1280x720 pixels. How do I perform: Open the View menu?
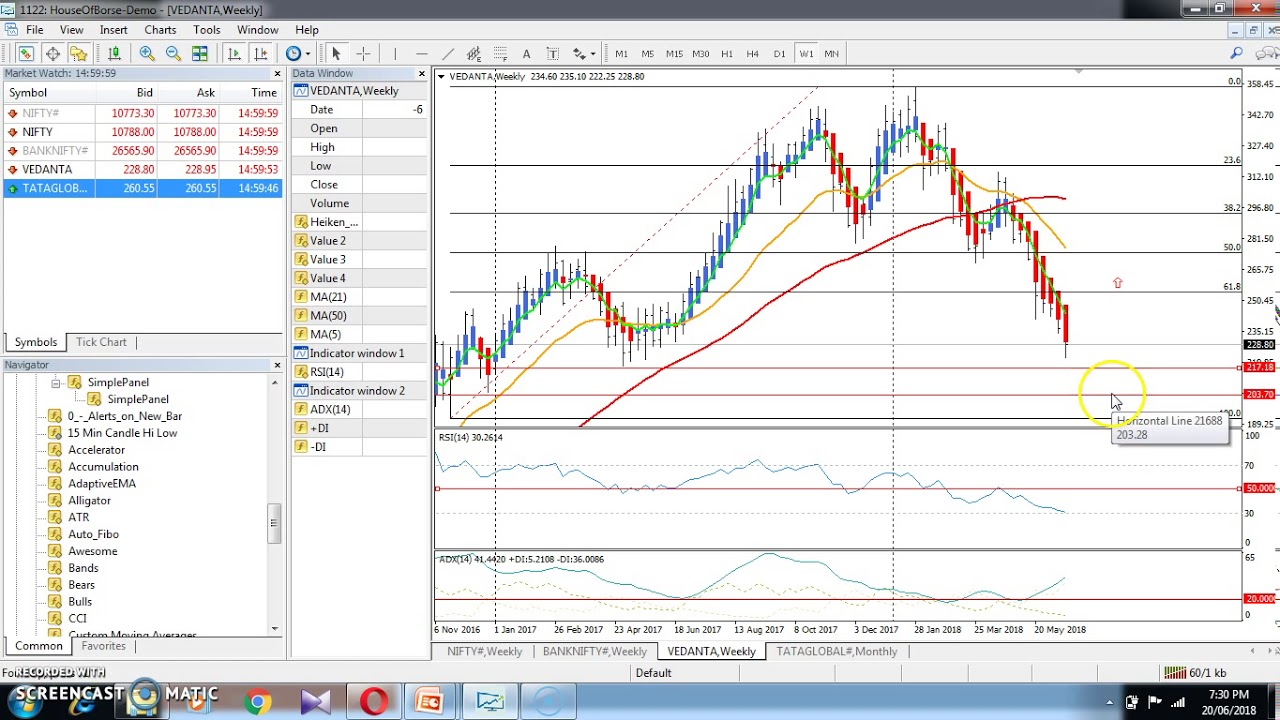click(71, 30)
